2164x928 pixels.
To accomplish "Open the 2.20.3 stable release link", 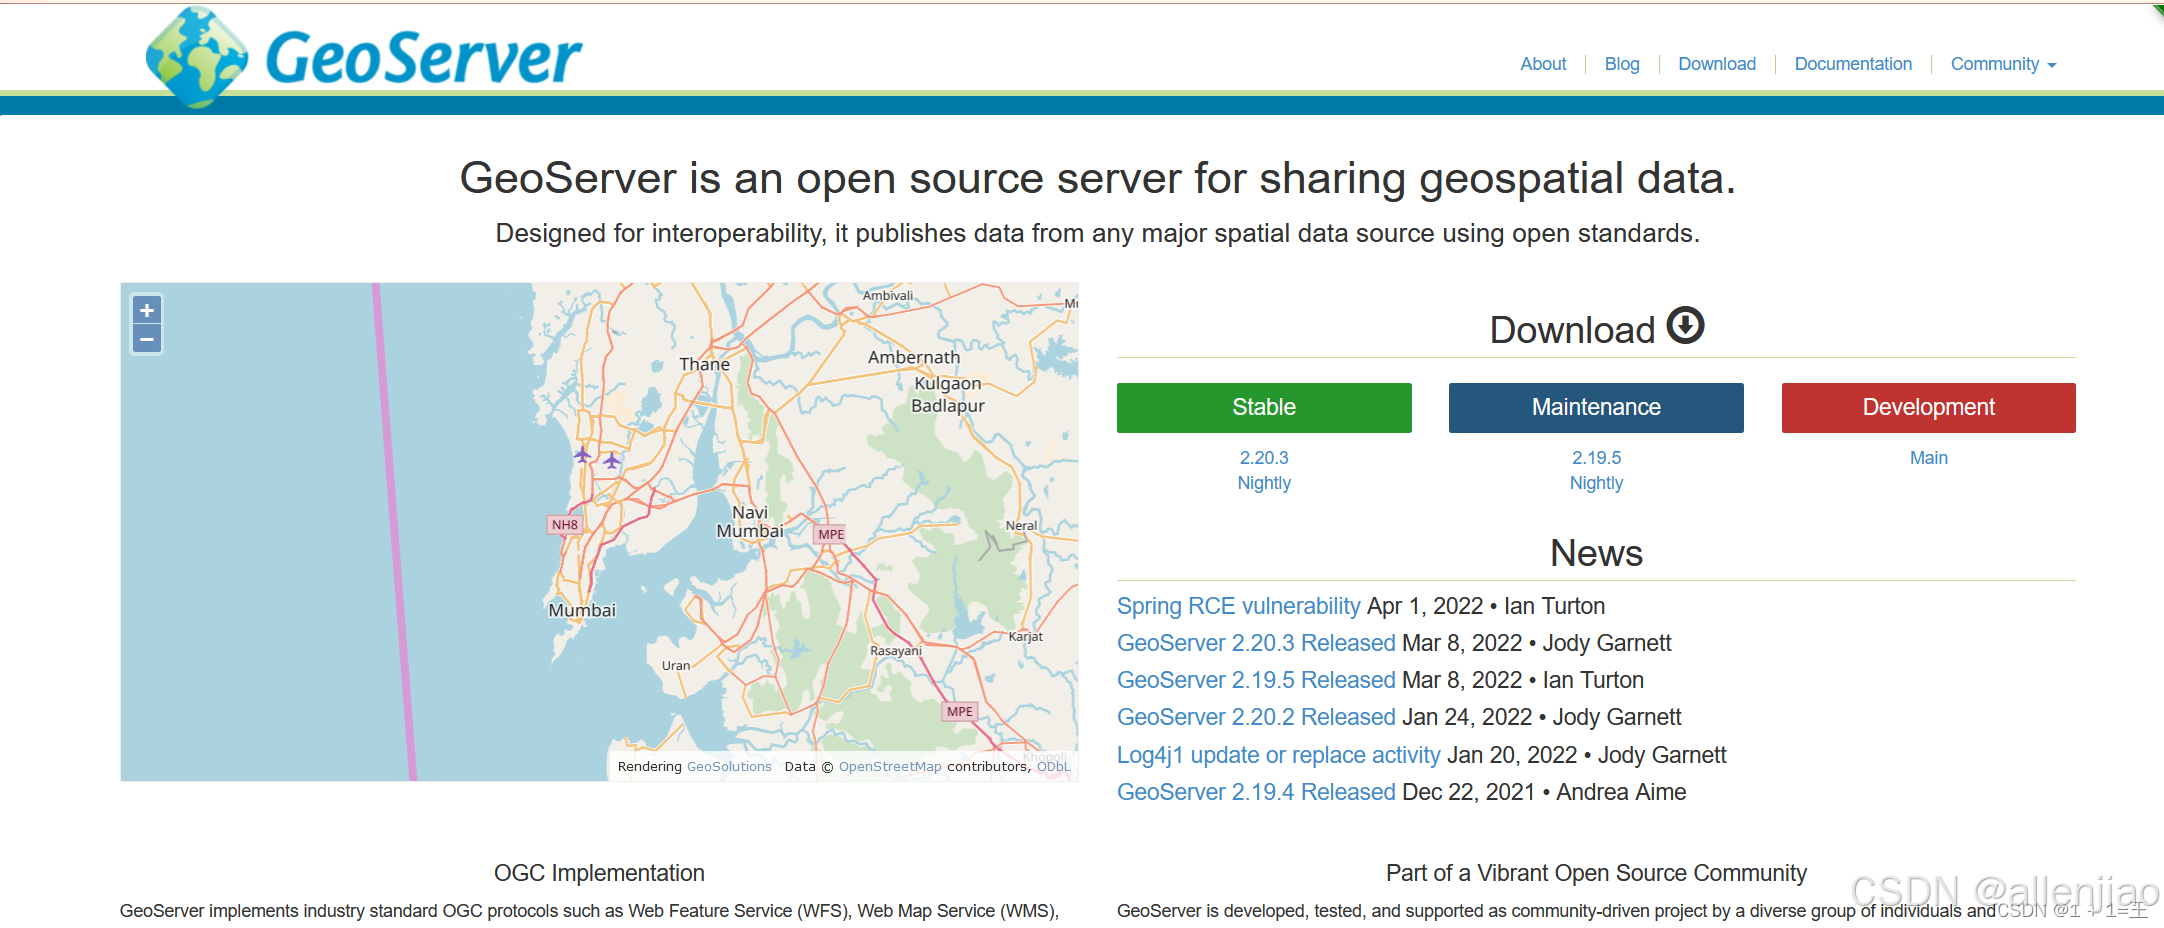I will [x=1263, y=457].
